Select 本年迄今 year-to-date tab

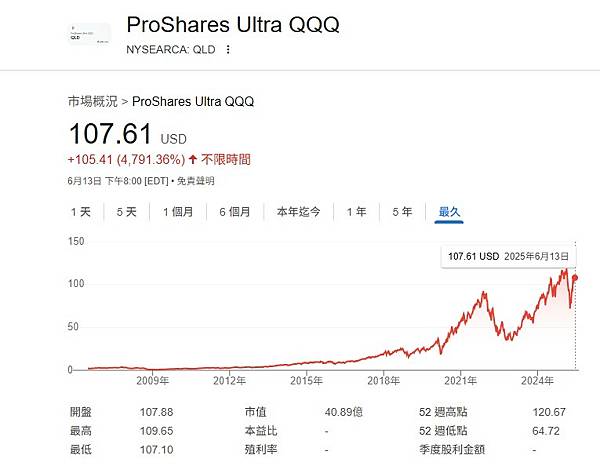(298, 212)
